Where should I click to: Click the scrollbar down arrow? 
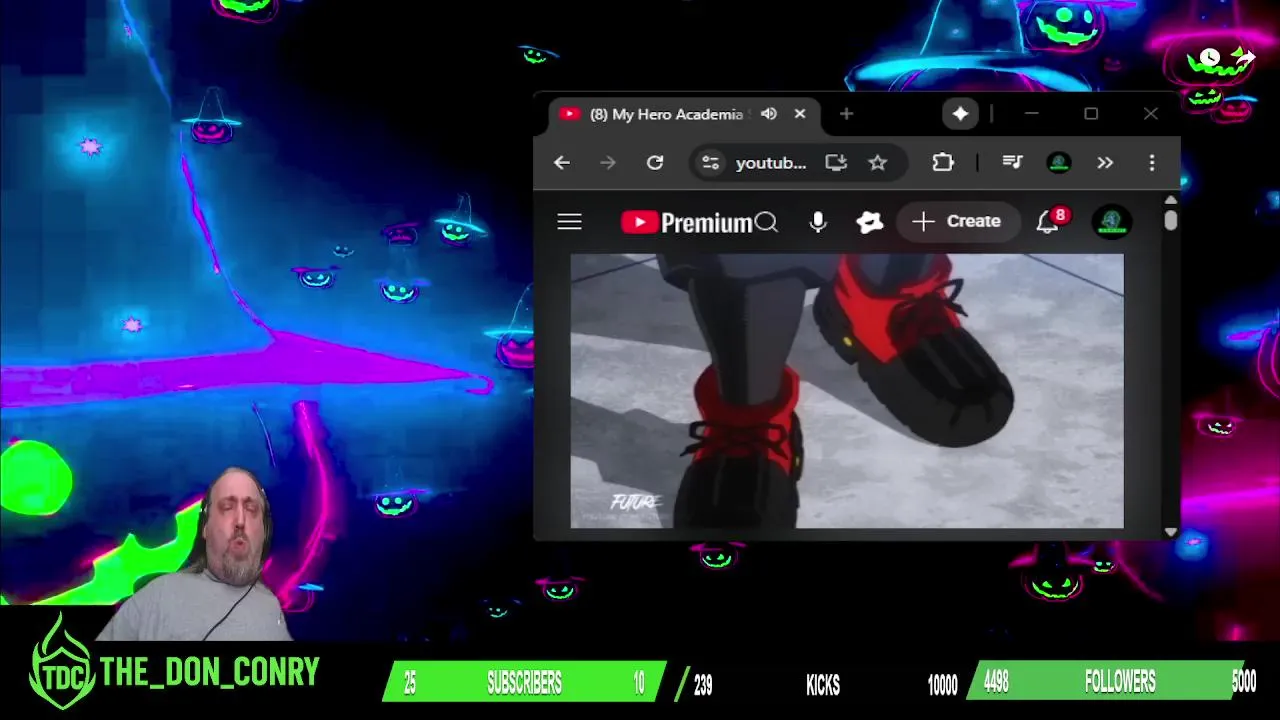pos(1171,532)
